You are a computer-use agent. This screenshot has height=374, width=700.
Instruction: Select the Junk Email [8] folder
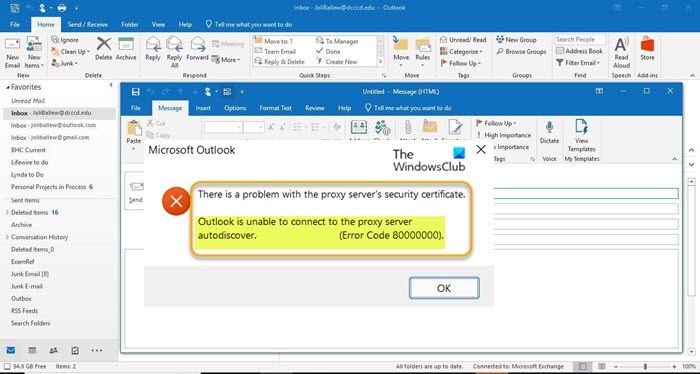pos(30,274)
